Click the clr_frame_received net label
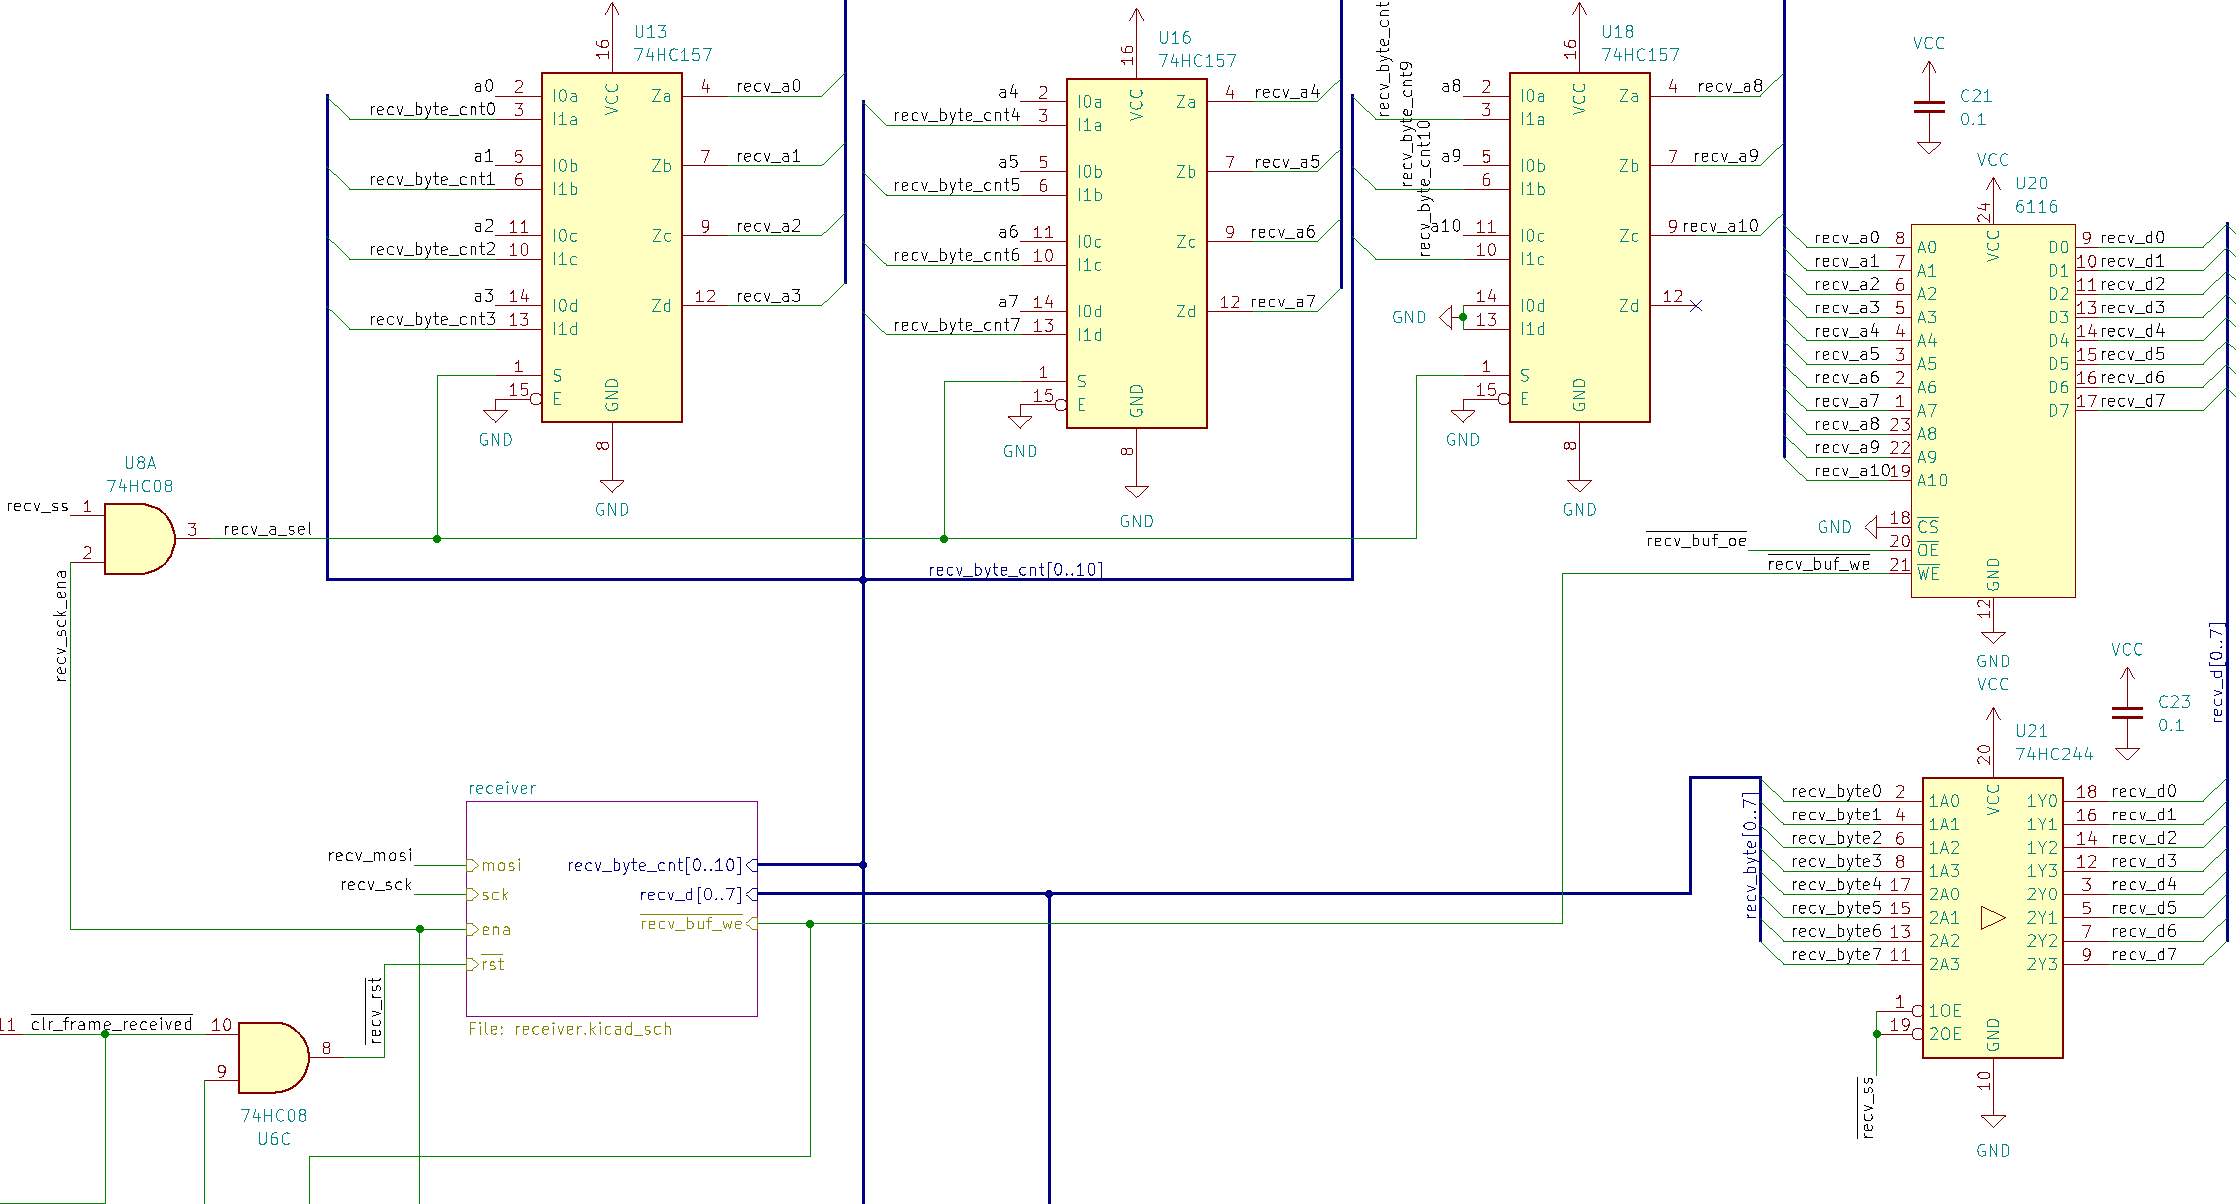Screen dimensions: 2236x1204 111,1024
